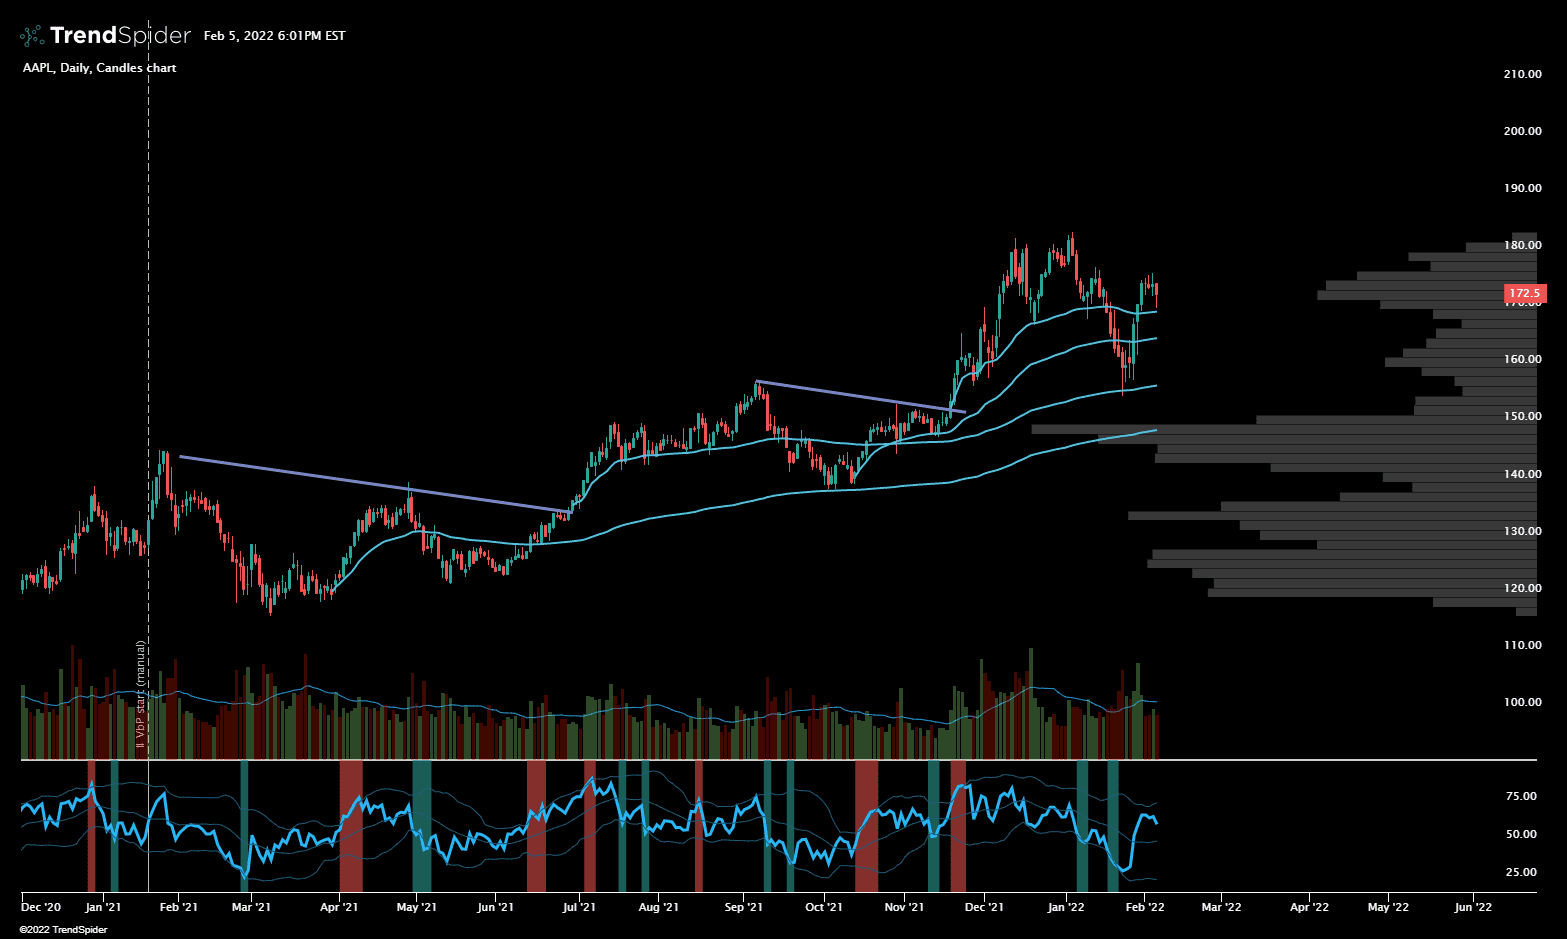Click the ©2022 TrendSpider copyright text

(63, 930)
